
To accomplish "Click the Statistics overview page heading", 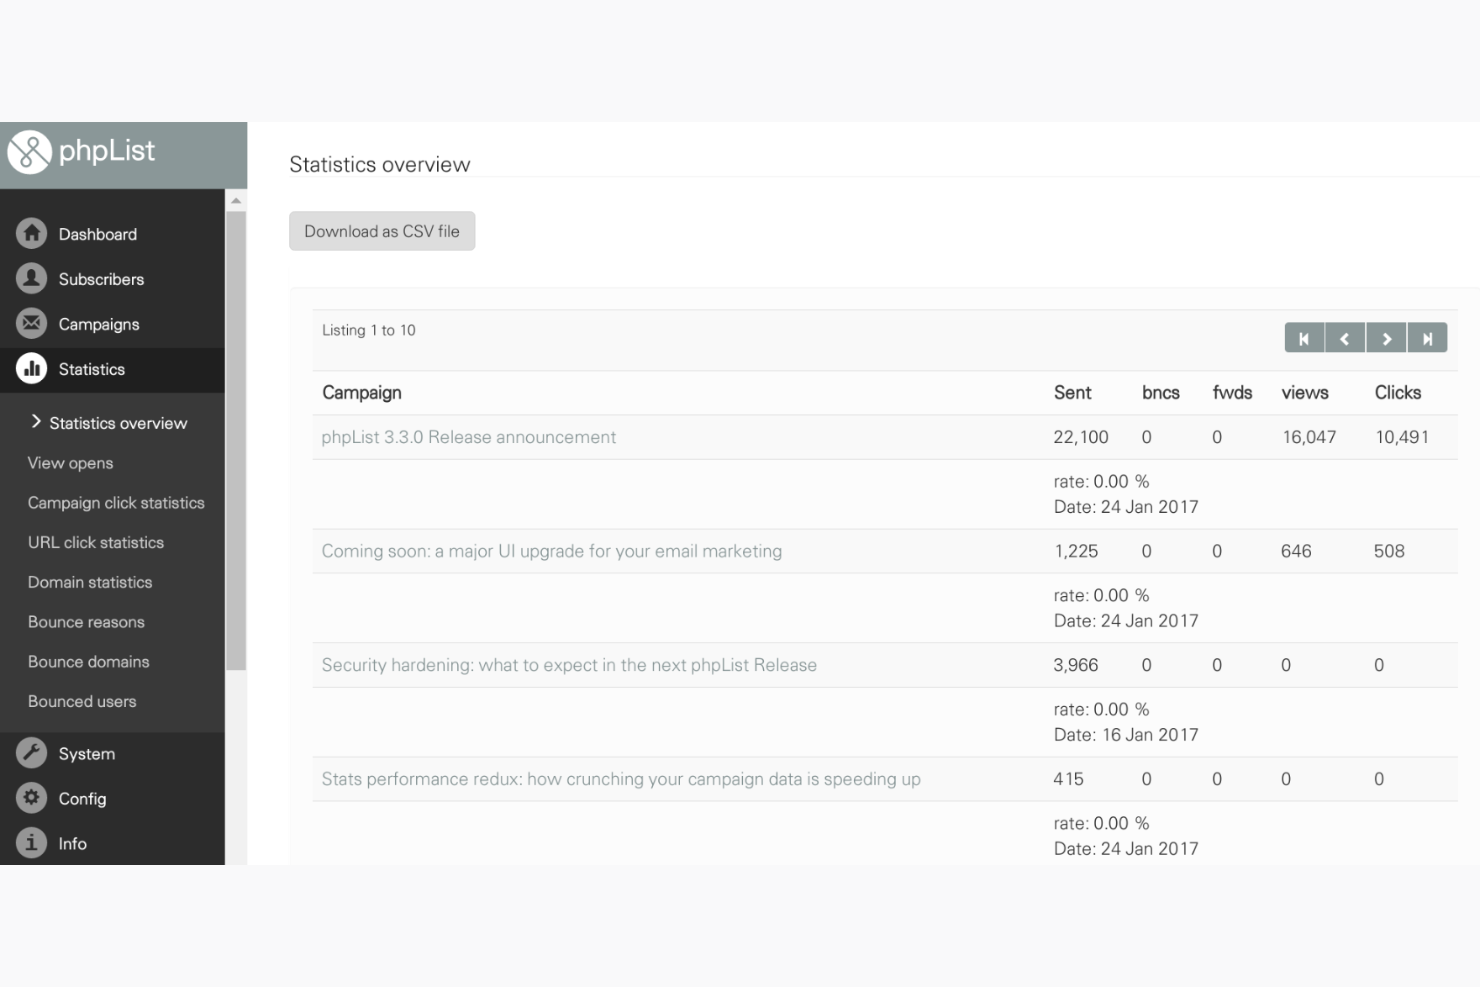I will click(x=380, y=164).
